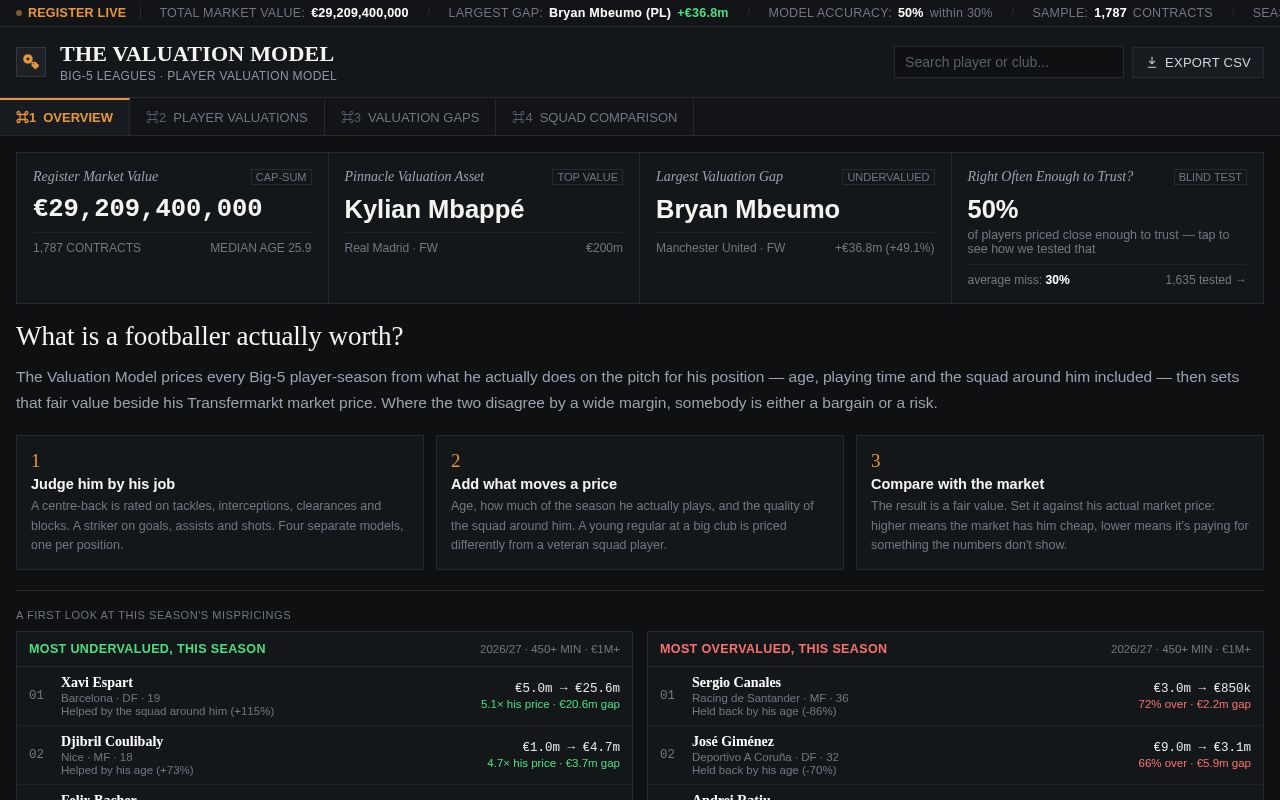The height and width of the screenshot is (800, 1280).
Task: Click the Export CSV button
Action: point(1198,62)
